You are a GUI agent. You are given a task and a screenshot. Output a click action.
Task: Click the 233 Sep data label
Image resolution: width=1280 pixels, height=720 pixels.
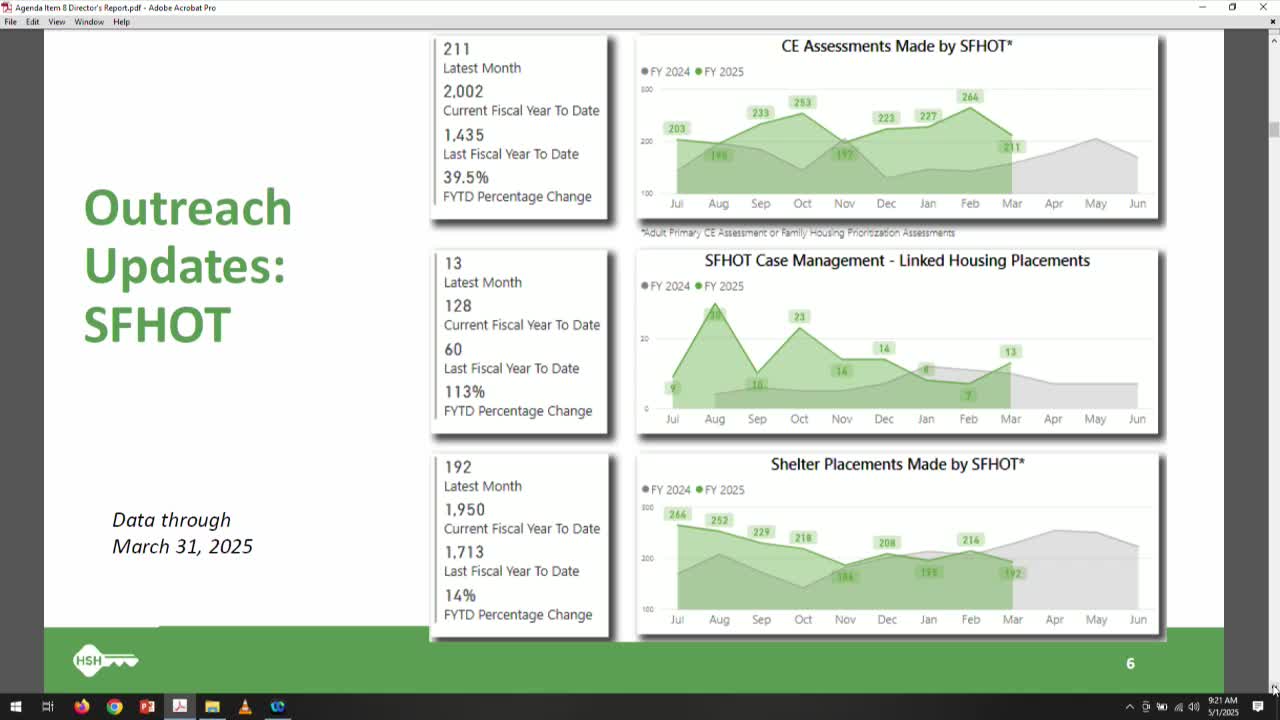[x=760, y=113]
